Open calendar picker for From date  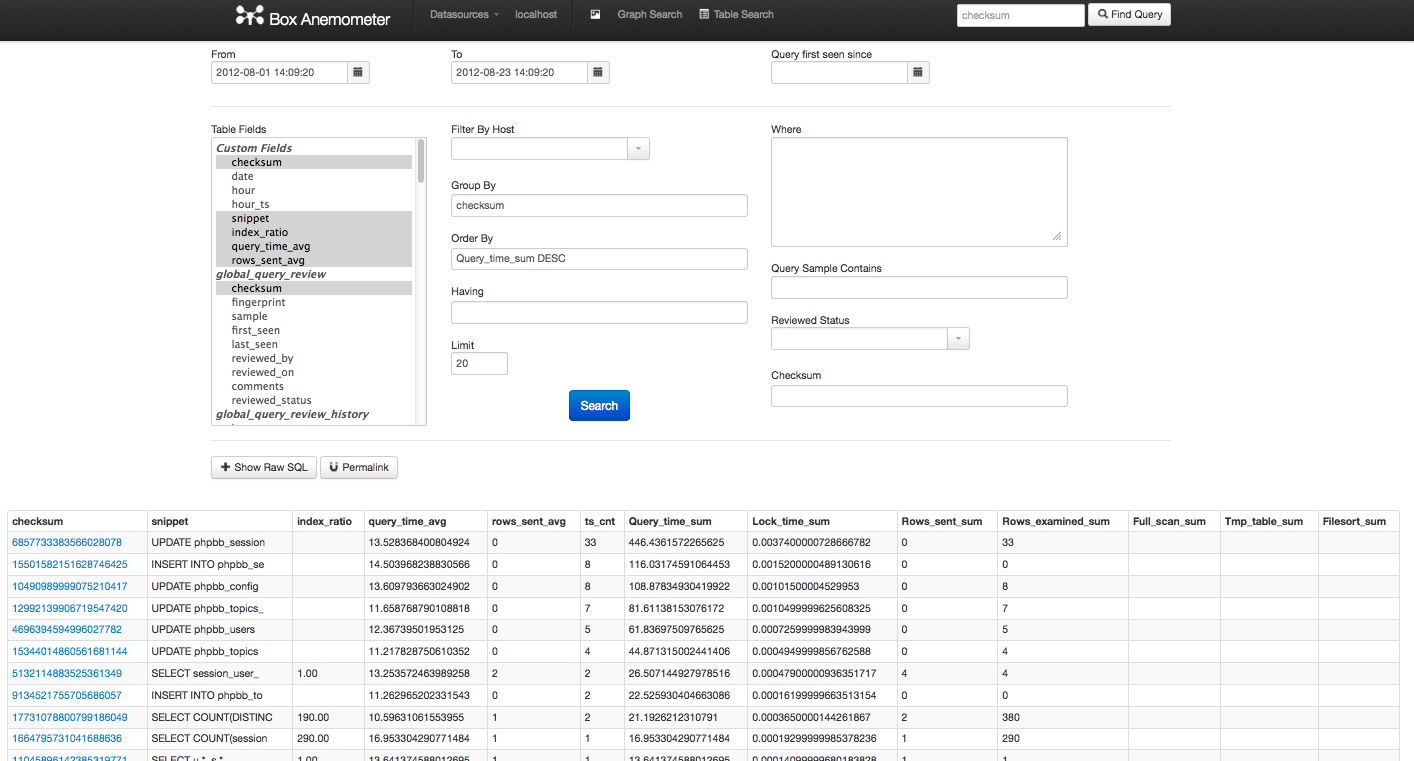pos(358,72)
